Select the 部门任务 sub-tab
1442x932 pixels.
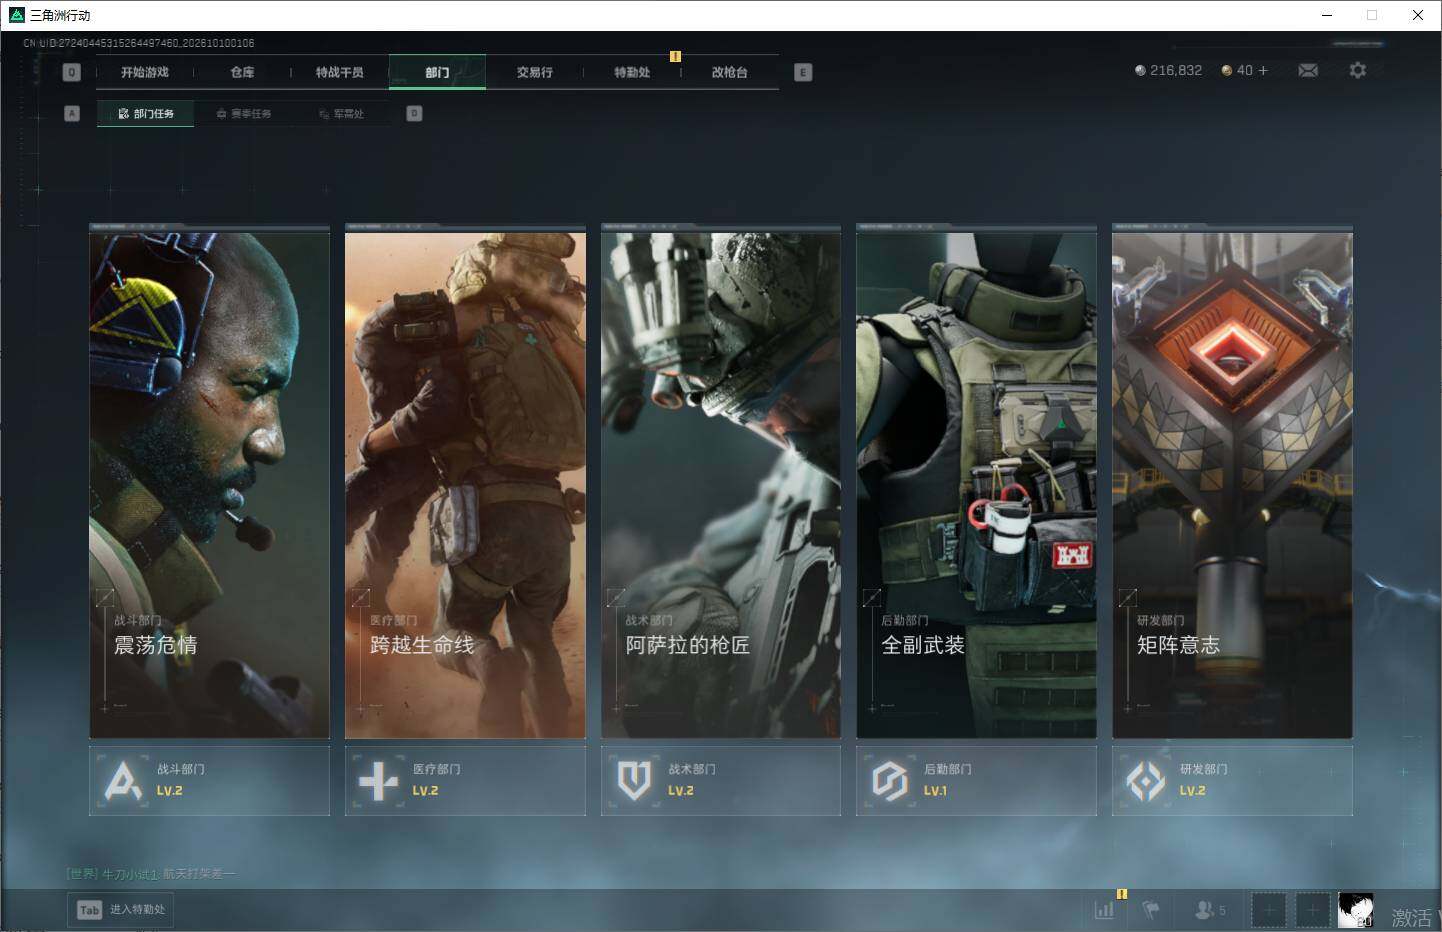(146, 113)
